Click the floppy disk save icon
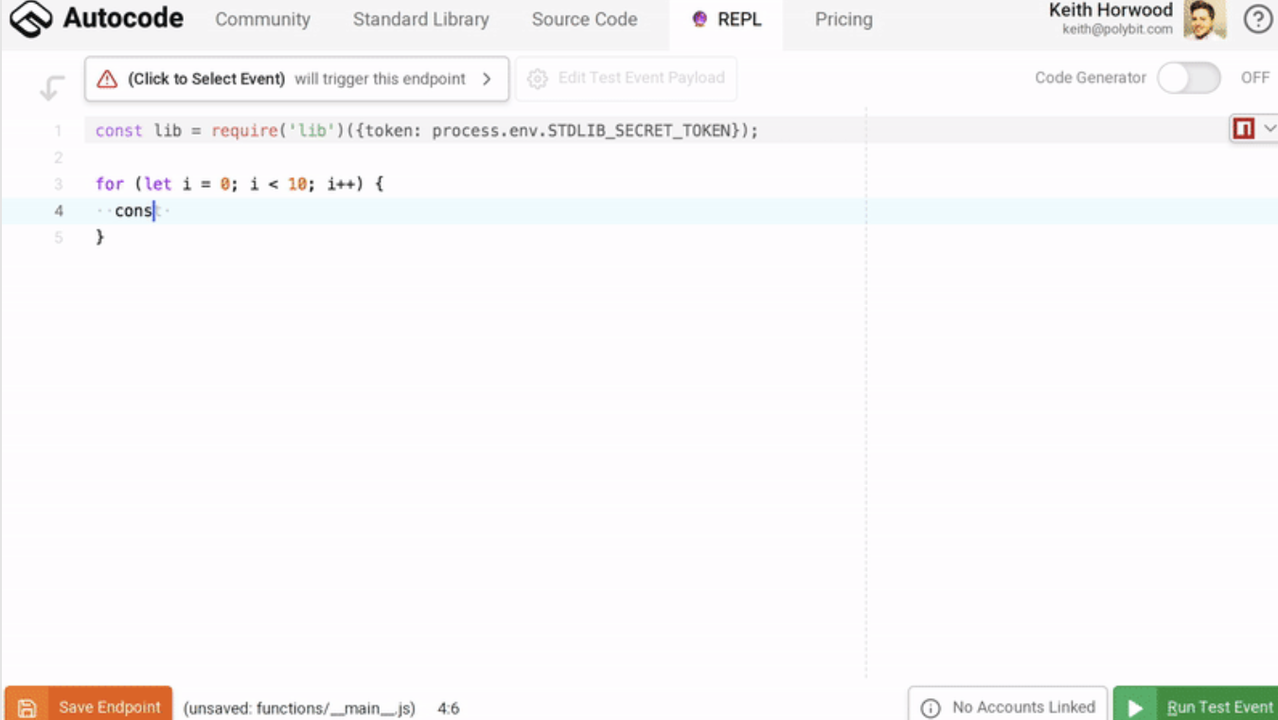This screenshot has height=720, width=1278. [27, 708]
